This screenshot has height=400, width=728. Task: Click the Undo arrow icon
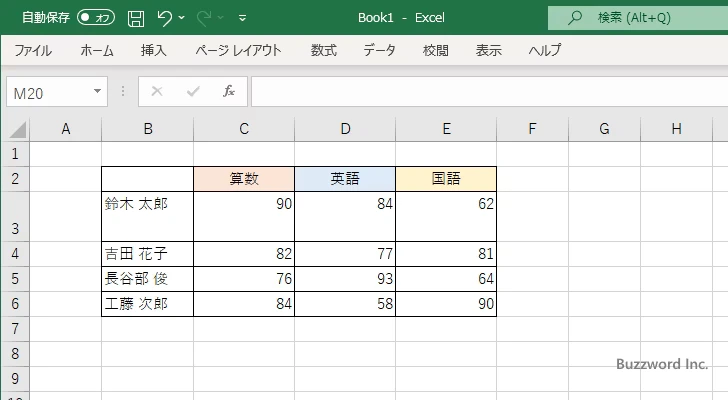[164, 18]
